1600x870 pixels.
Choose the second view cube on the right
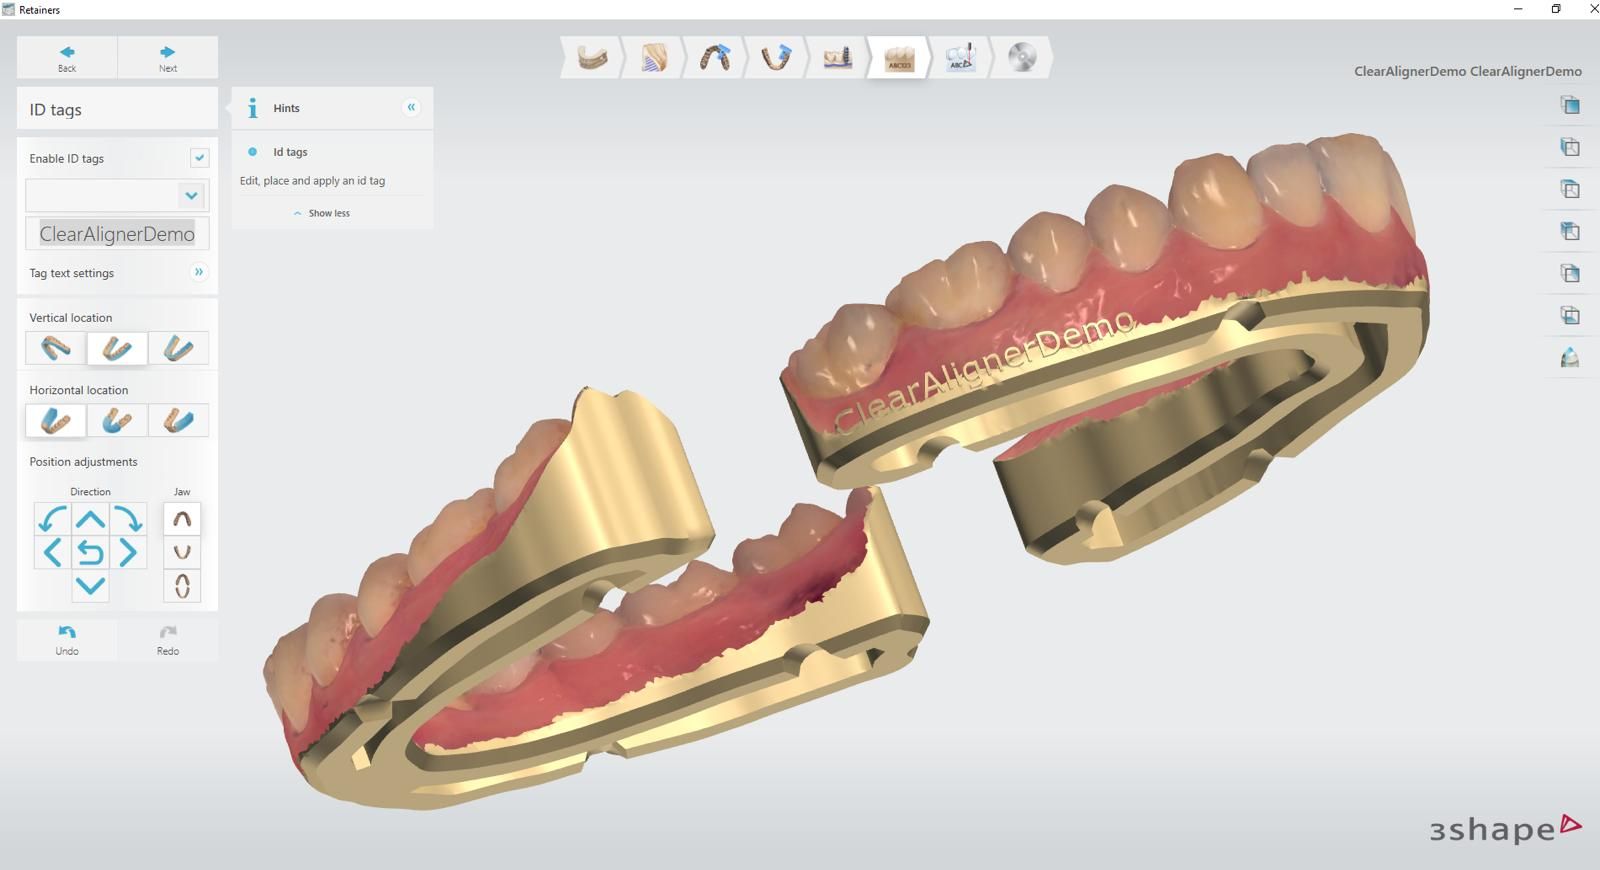[x=1570, y=147]
